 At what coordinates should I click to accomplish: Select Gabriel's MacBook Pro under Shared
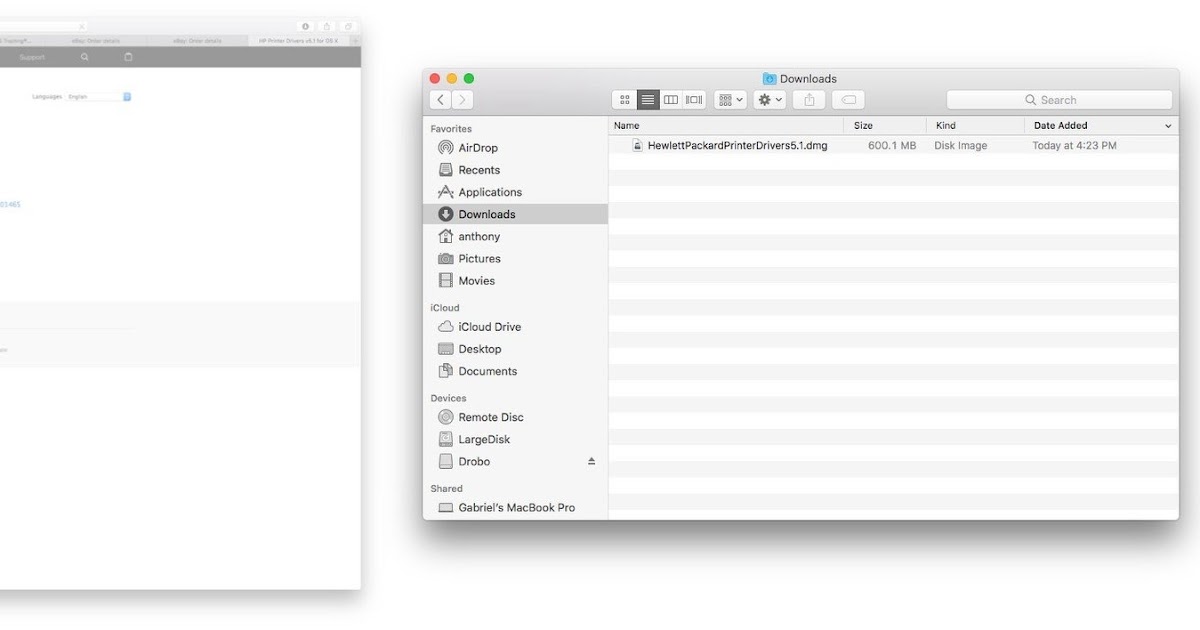coord(515,508)
